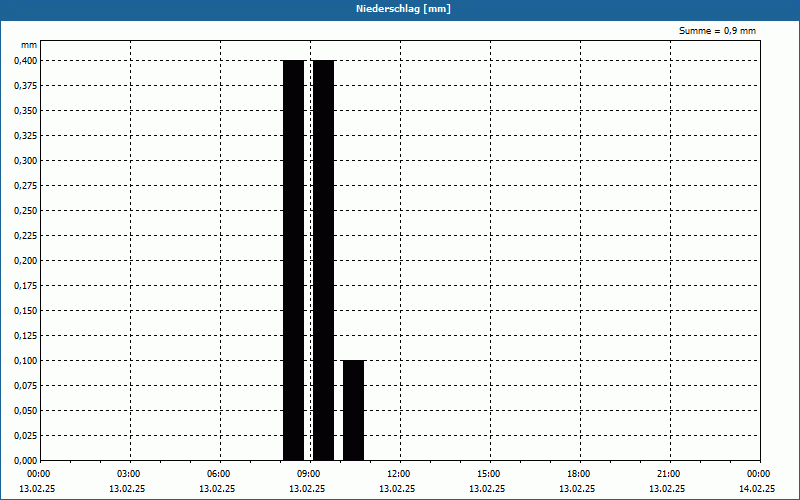
Task: Click the first 0,400 mm precipitation bar
Action: [294, 260]
